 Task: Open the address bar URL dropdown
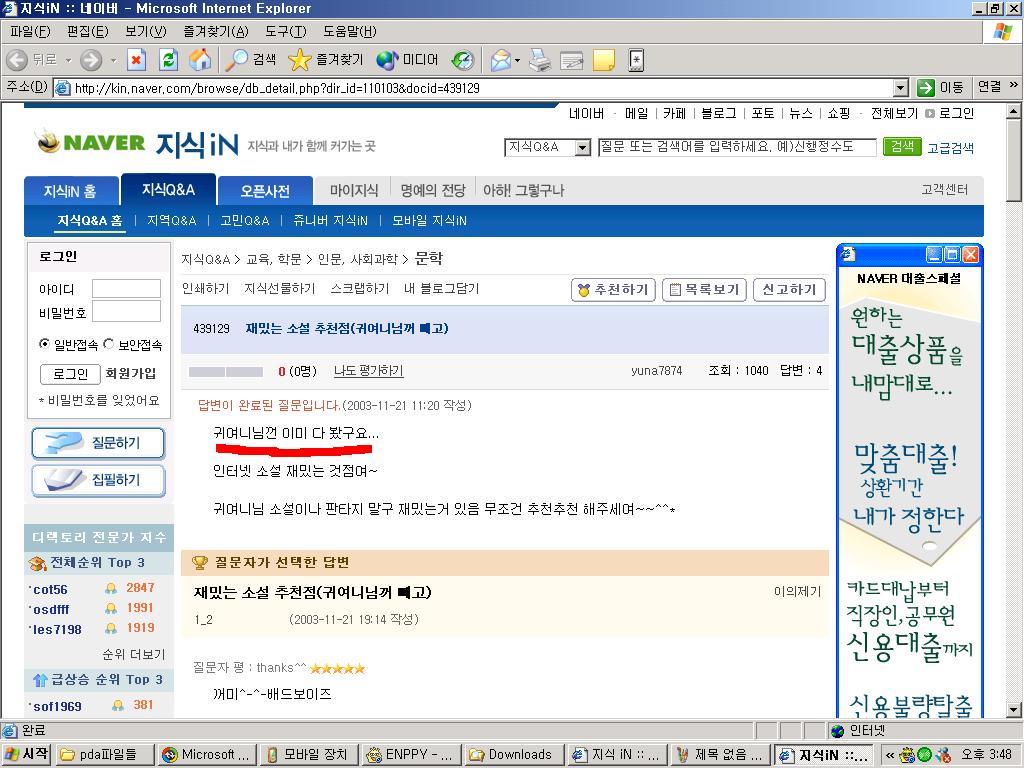pyautogui.click(x=900, y=88)
